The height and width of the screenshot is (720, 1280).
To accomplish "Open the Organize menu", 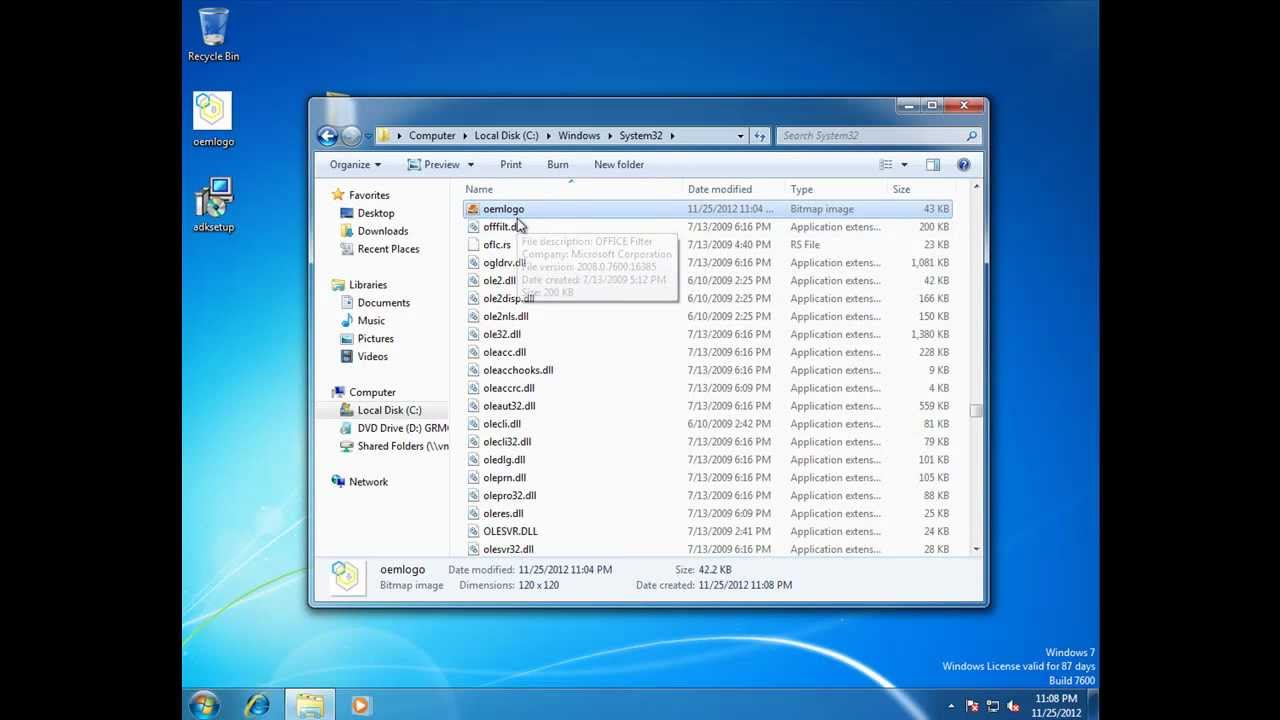I will click(x=355, y=165).
